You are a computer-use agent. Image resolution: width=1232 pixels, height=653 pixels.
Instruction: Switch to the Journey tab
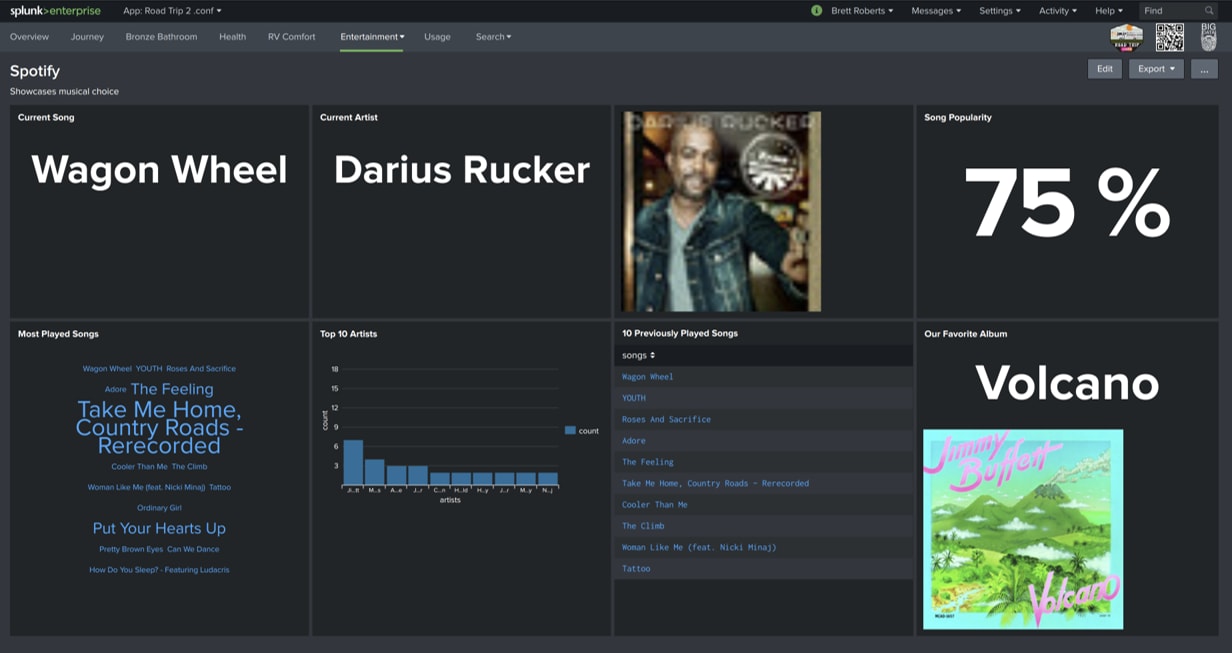coord(87,37)
